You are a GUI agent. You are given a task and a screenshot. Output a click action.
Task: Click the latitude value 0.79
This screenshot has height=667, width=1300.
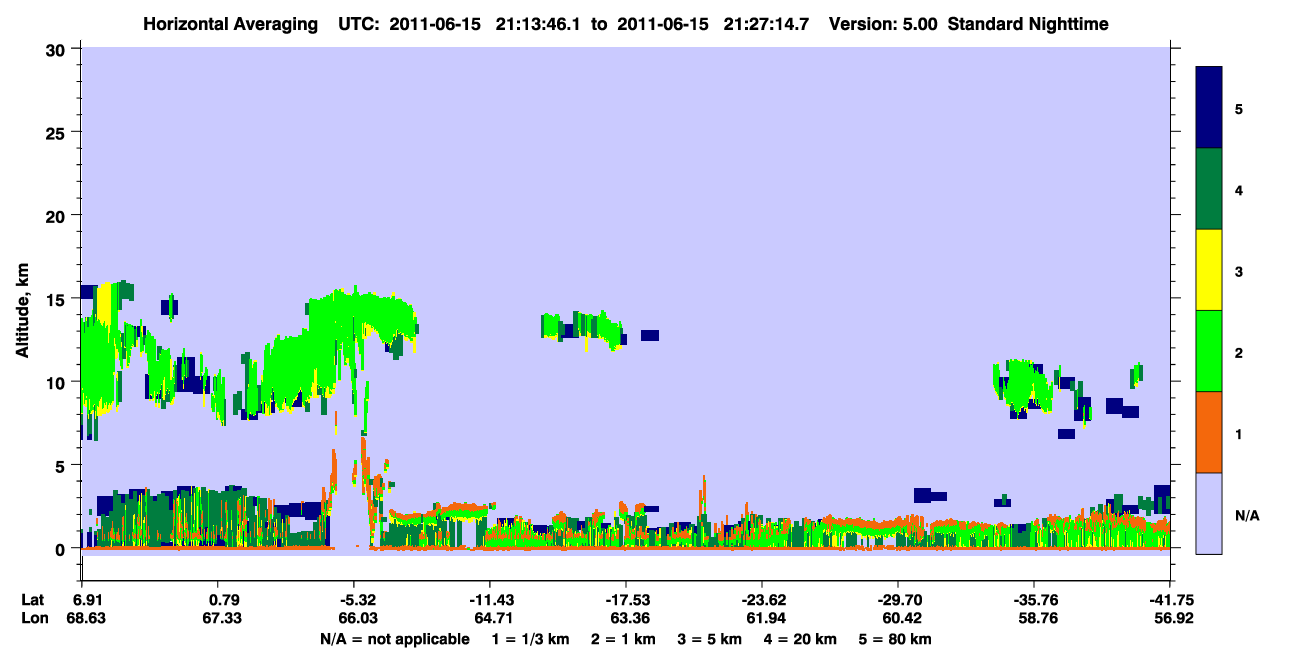tap(224, 600)
